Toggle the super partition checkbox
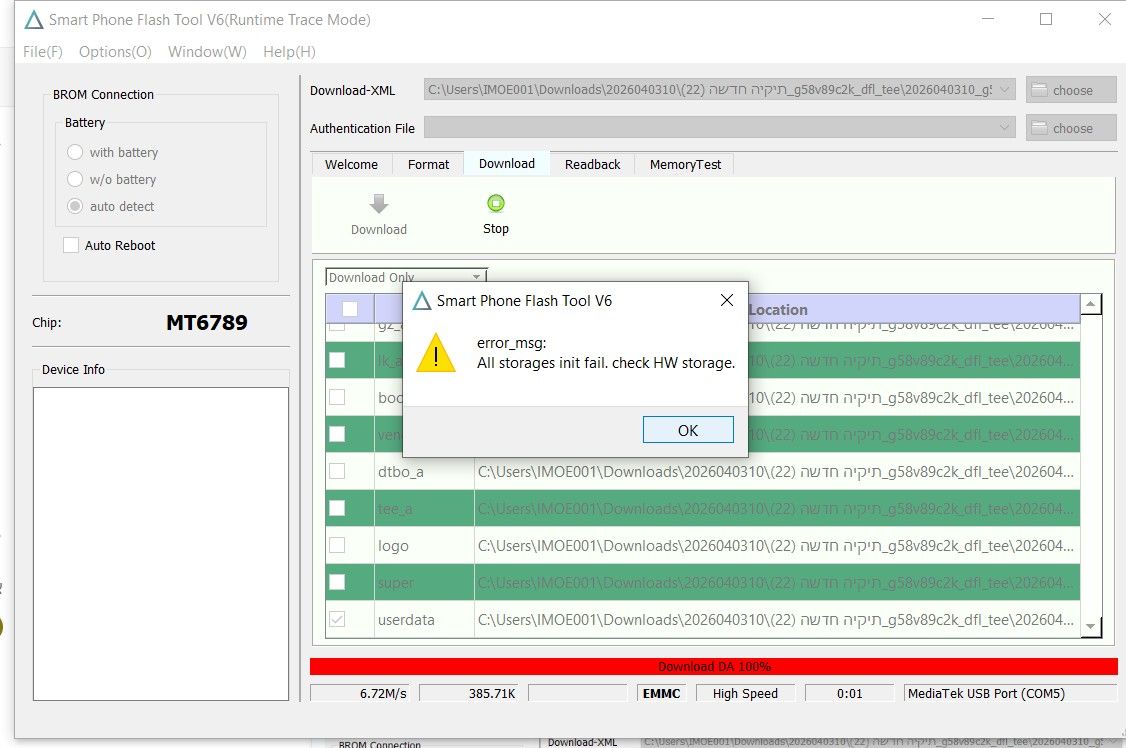Image resolution: width=1126 pixels, height=748 pixels. 337,581
